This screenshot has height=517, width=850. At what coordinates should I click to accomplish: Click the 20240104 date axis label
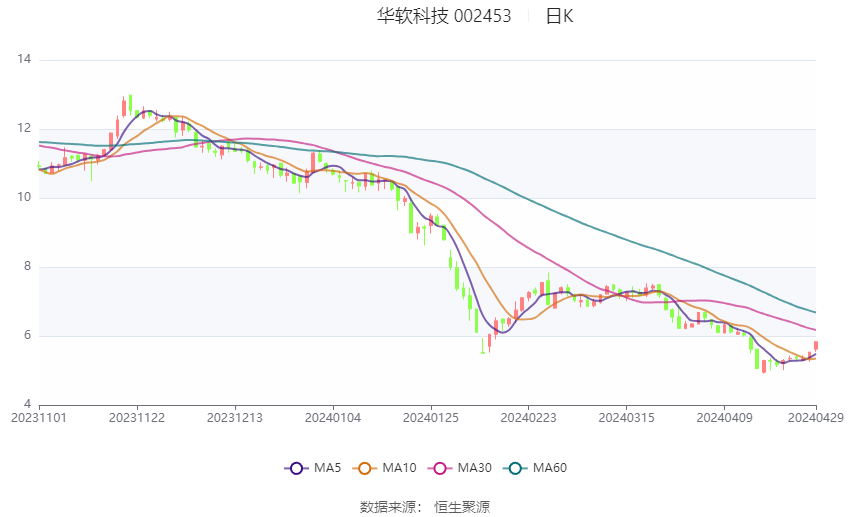pos(333,418)
